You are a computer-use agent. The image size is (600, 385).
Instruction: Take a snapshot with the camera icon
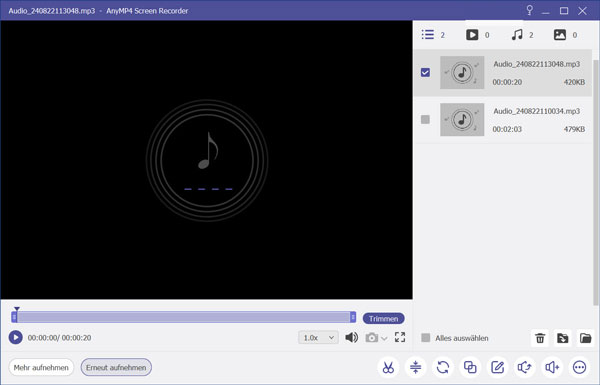pos(372,338)
